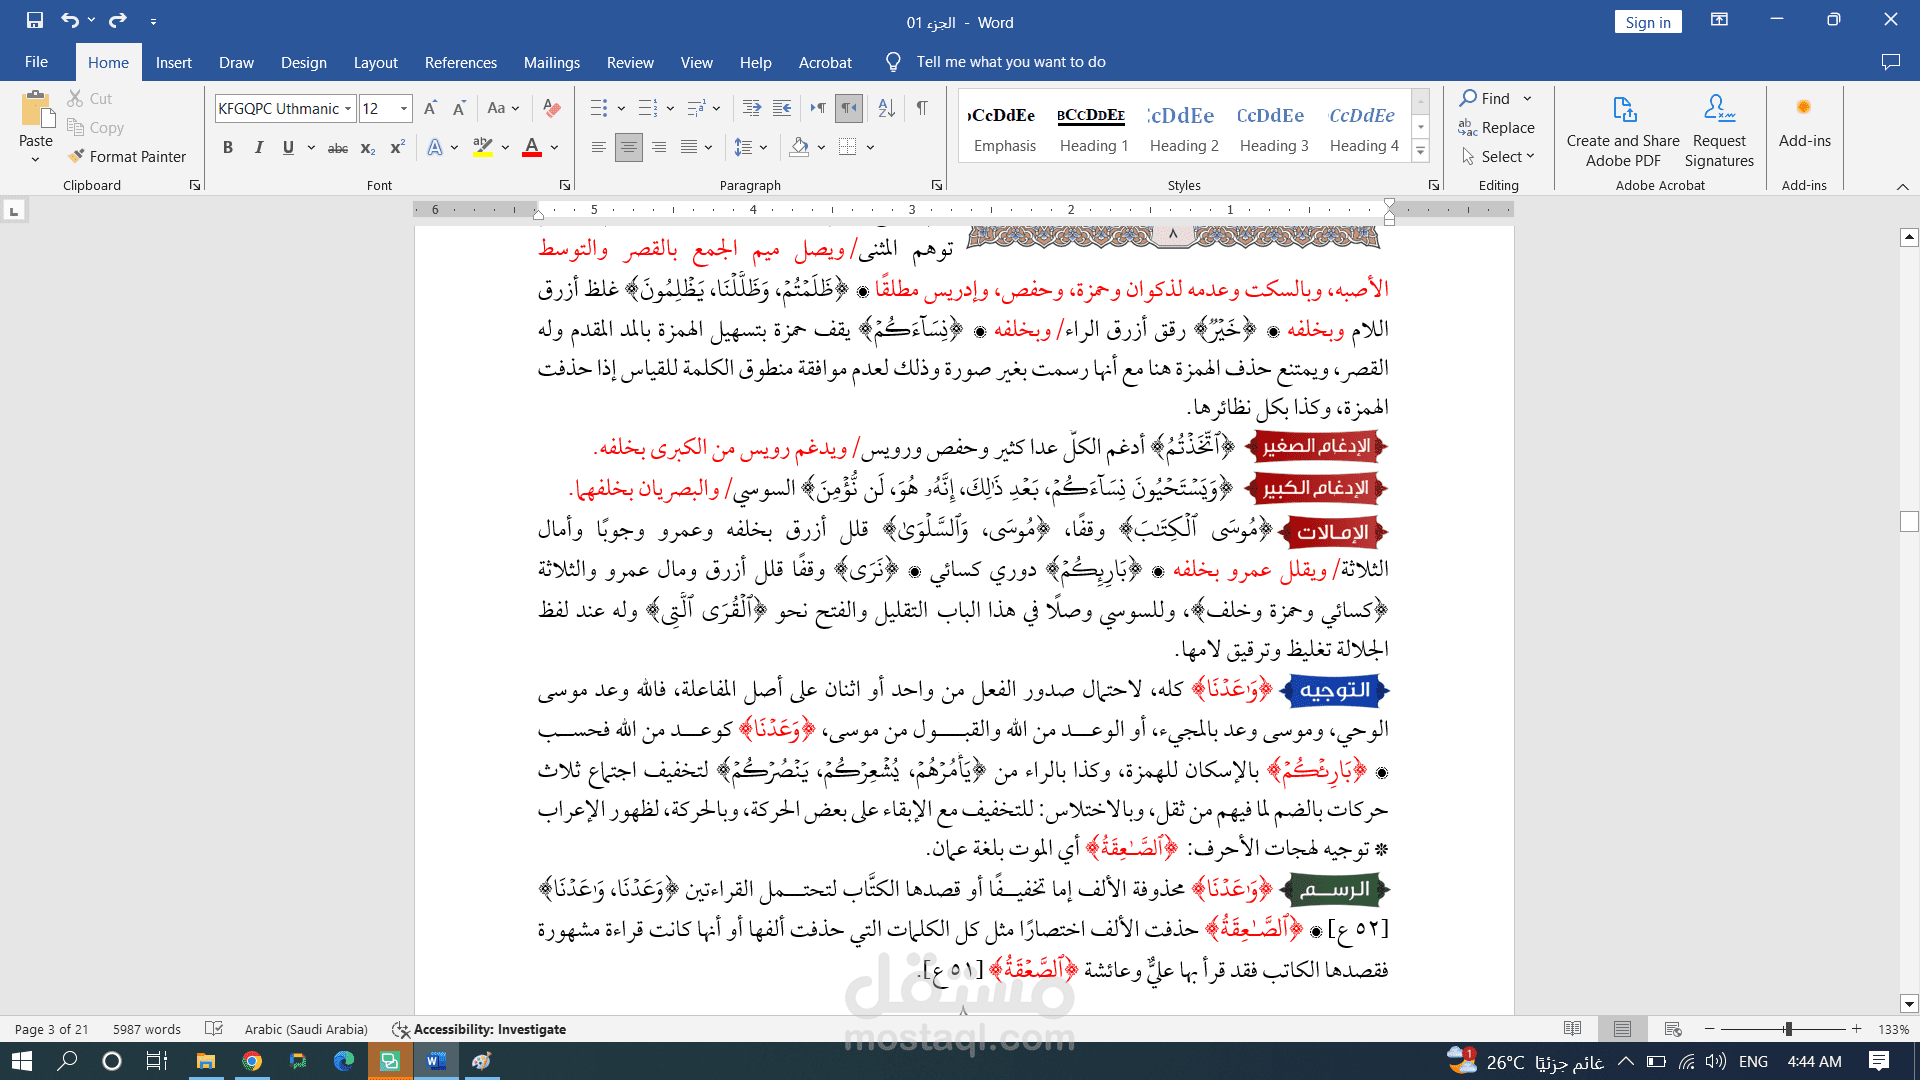Click the Format Painter button
Image resolution: width=1920 pixels, height=1080 pixels.
[x=127, y=157]
